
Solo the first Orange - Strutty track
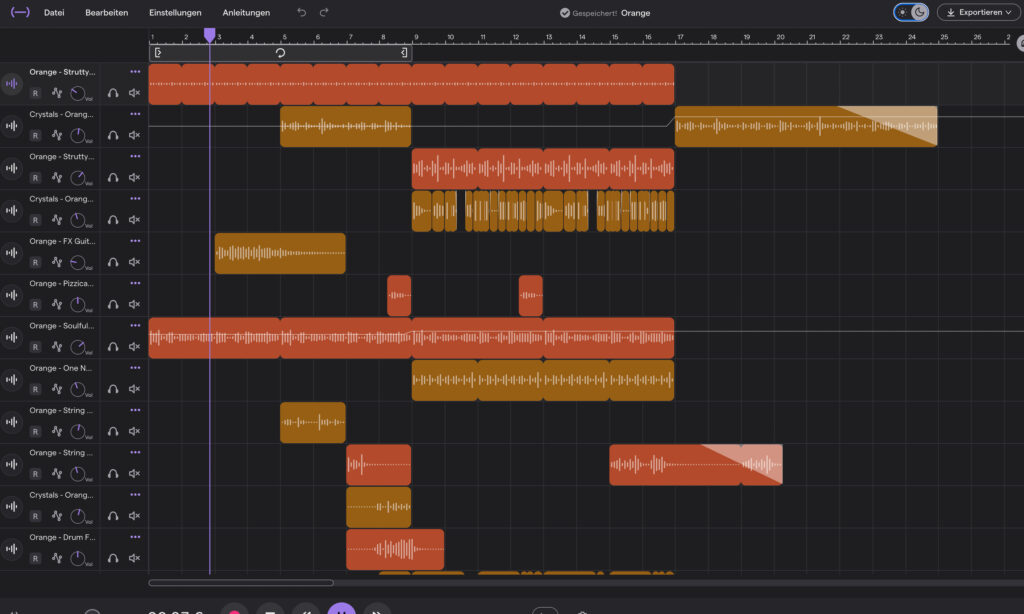[x=113, y=93]
